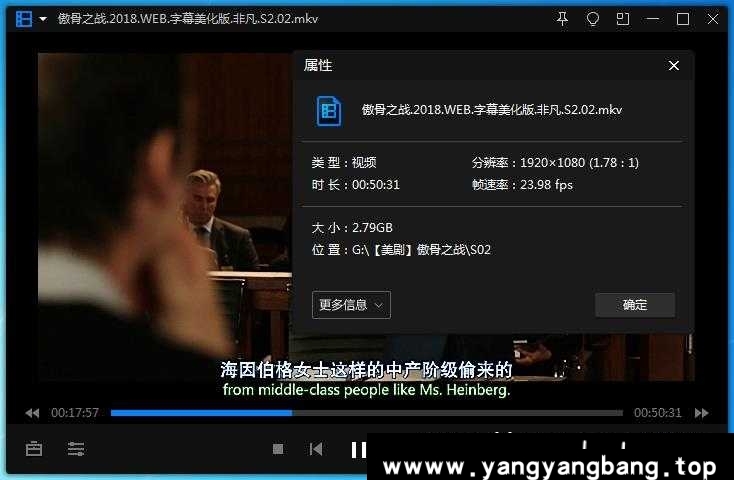Viewport: 734px width, 480px height.
Task: Click the elapsed time 00:17:57
Action: click(x=75, y=413)
